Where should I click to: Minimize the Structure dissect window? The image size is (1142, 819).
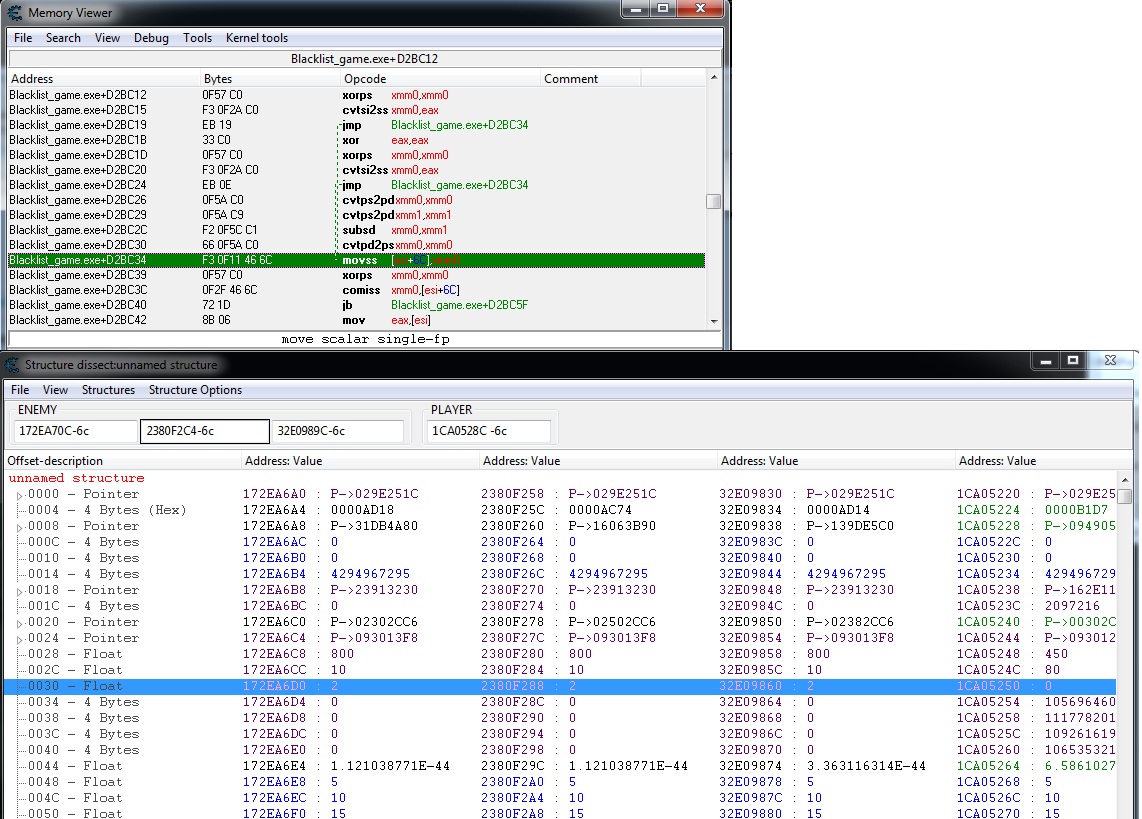[x=1046, y=360]
